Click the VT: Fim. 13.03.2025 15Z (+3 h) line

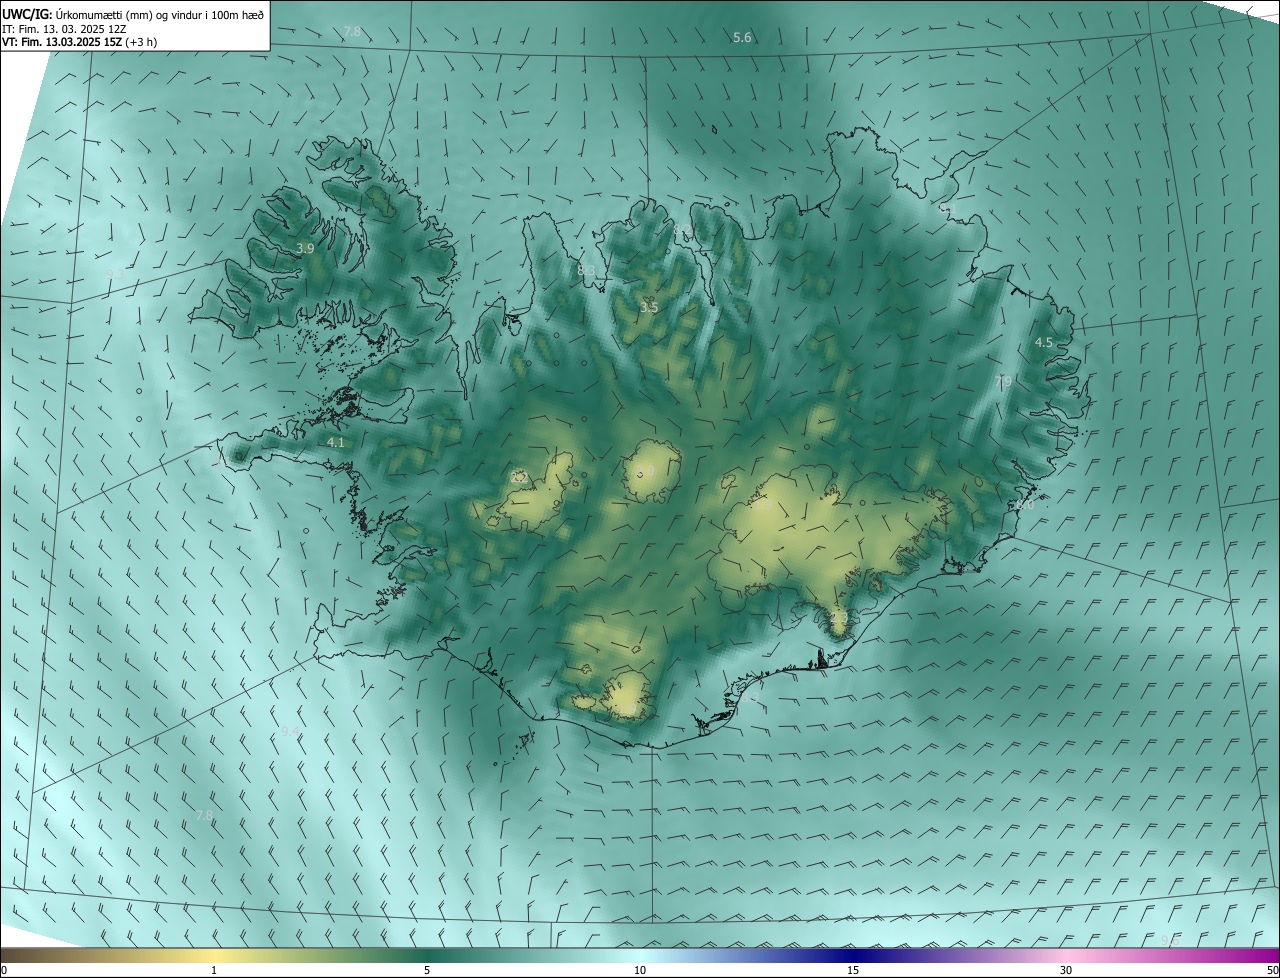coord(79,42)
